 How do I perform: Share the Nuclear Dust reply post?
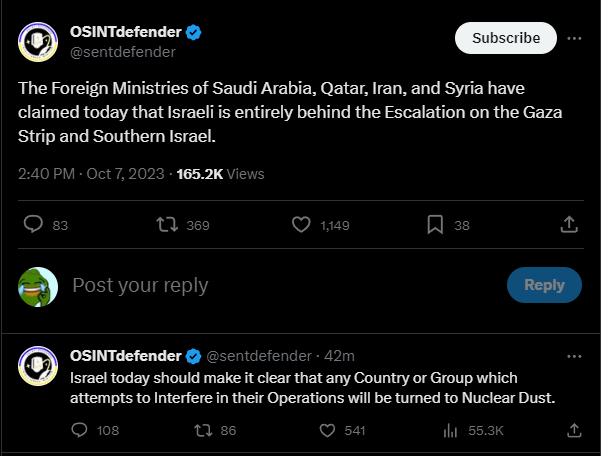[574, 430]
